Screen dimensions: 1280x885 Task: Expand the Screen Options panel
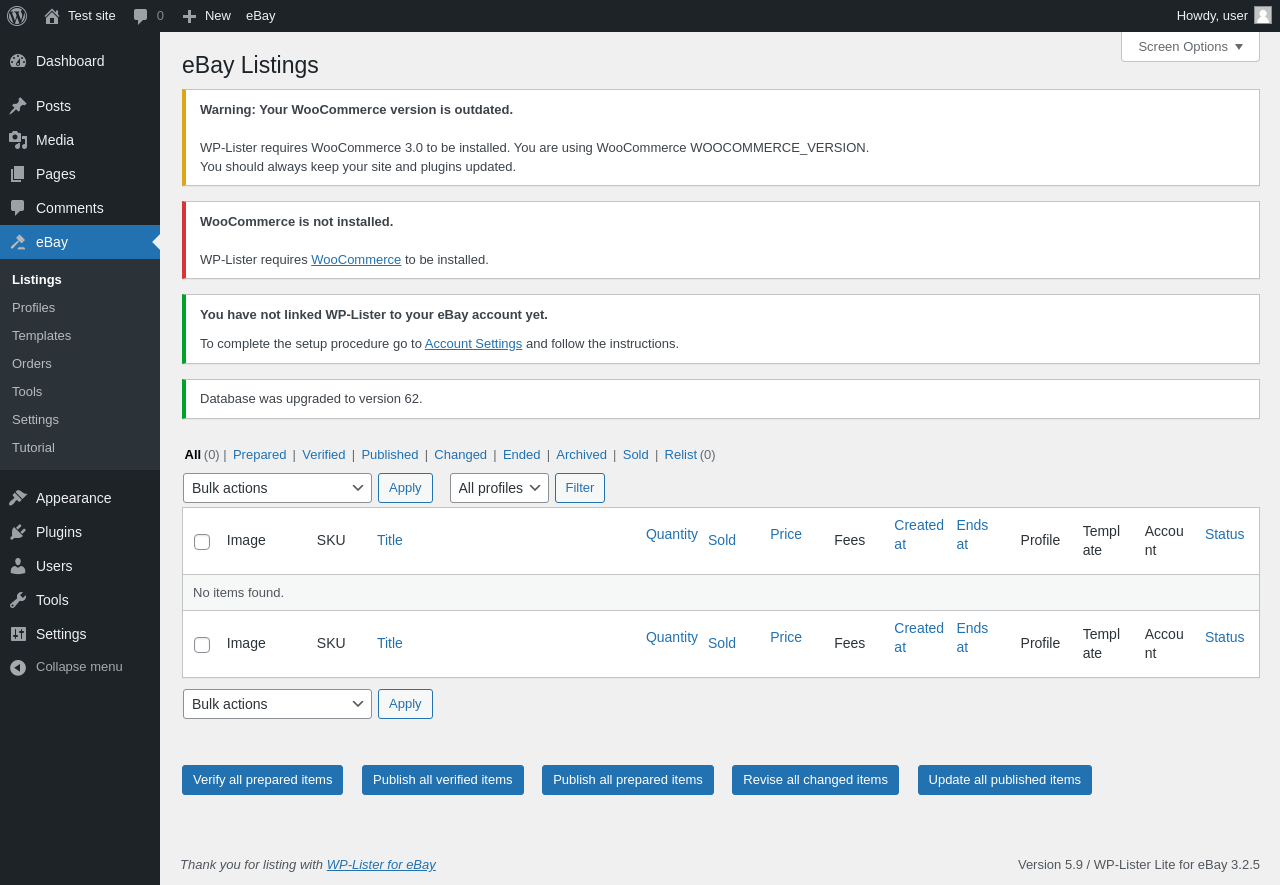[1190, 46]
